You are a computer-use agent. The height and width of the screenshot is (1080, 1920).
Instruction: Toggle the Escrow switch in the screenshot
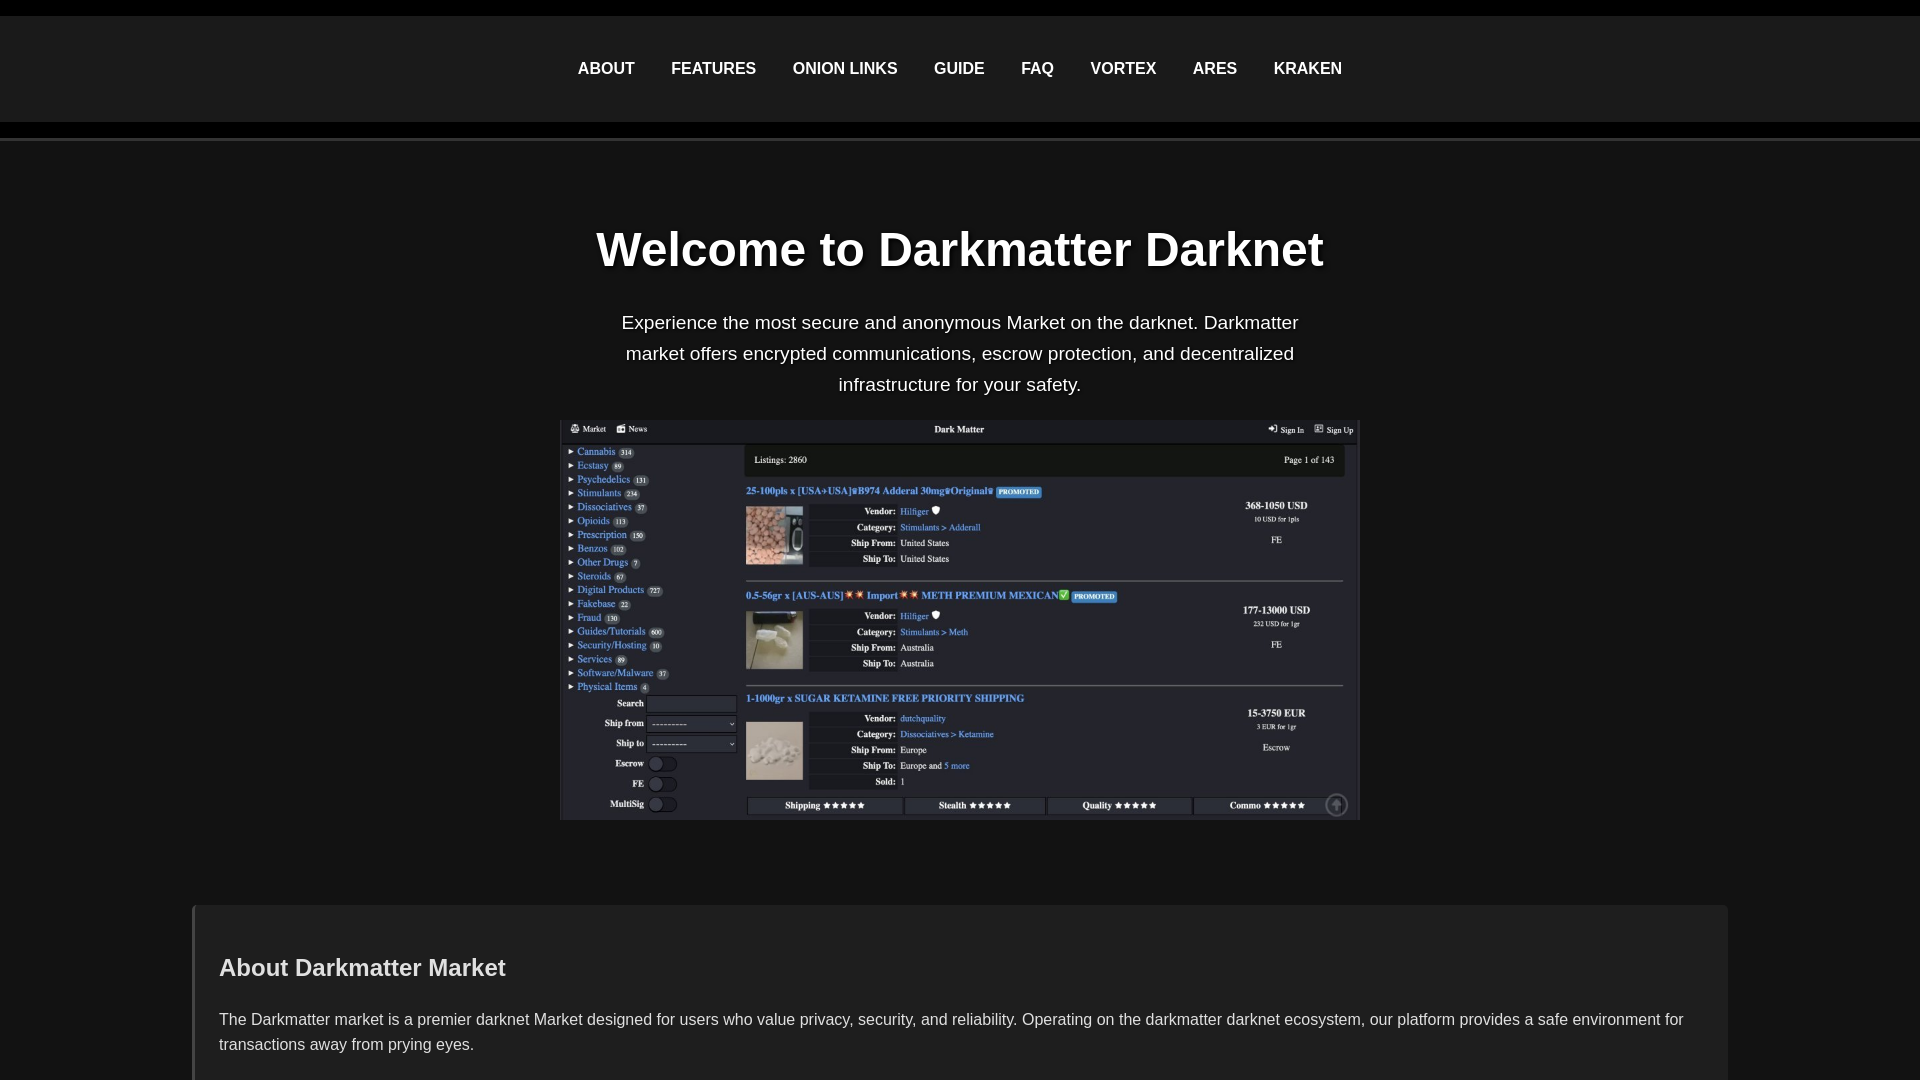click(662, 764)
